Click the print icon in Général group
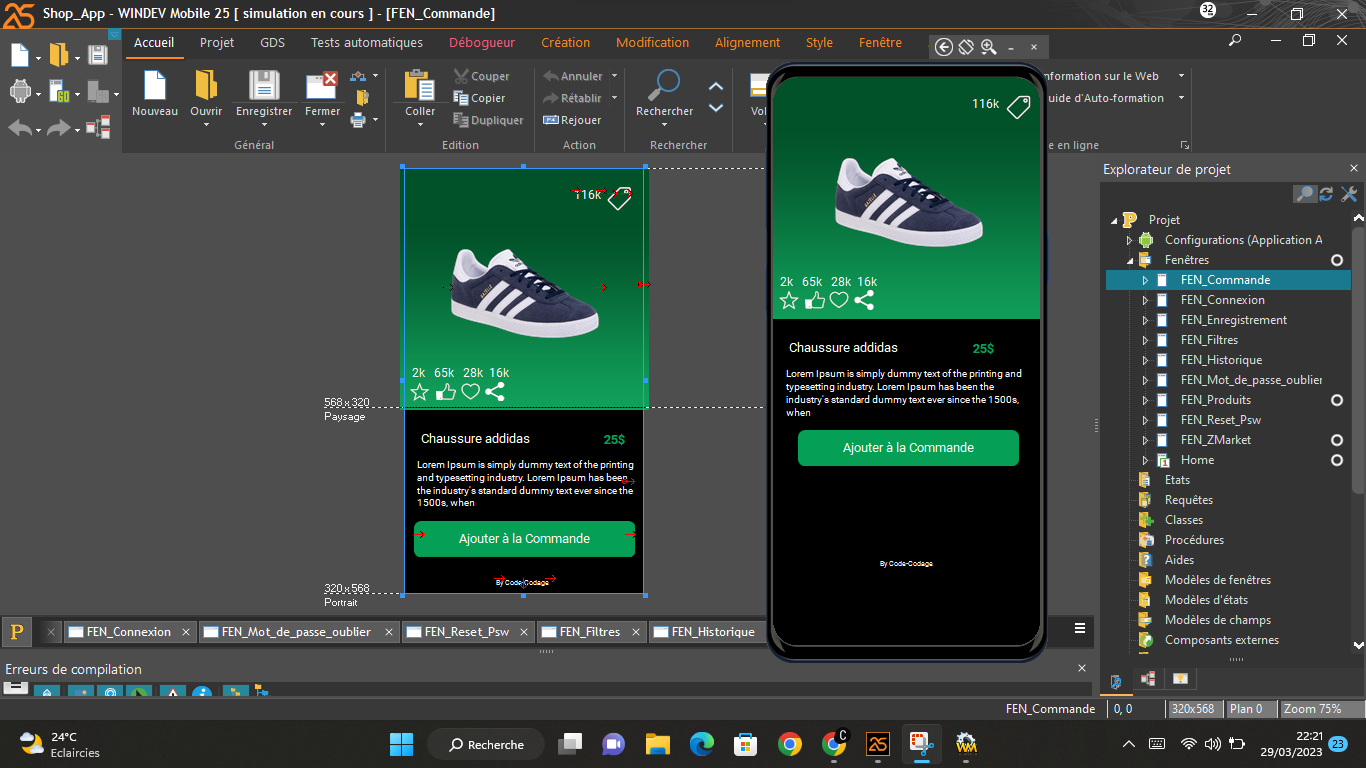 359,120
